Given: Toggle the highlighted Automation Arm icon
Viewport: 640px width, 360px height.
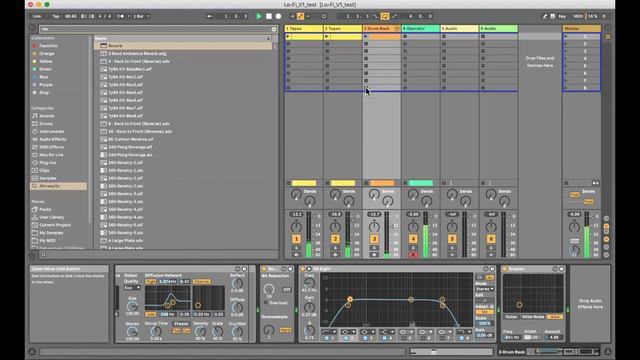Looking at the screenshot, I should tap(300, 16).
